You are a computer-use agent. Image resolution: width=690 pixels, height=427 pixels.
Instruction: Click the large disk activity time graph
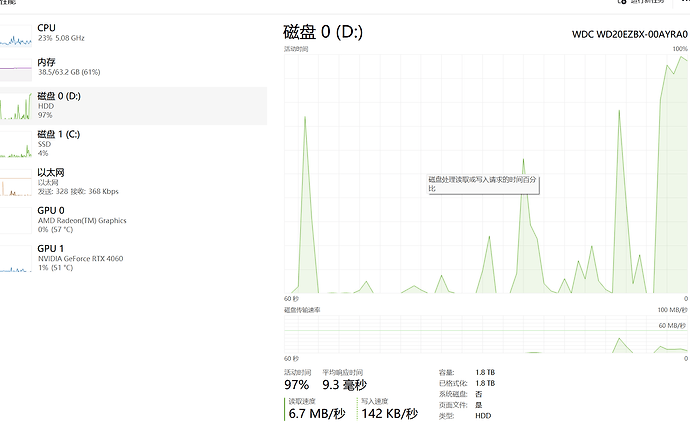(486, 174)
